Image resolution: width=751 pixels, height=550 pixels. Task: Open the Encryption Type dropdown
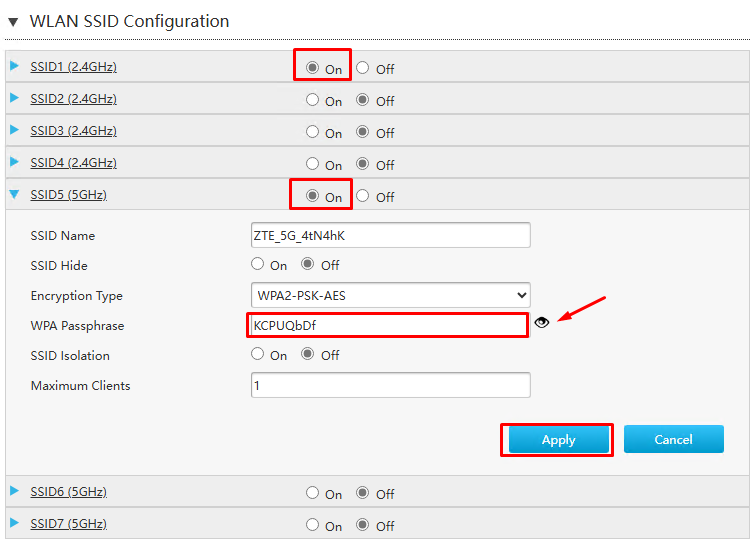(390, 295)
